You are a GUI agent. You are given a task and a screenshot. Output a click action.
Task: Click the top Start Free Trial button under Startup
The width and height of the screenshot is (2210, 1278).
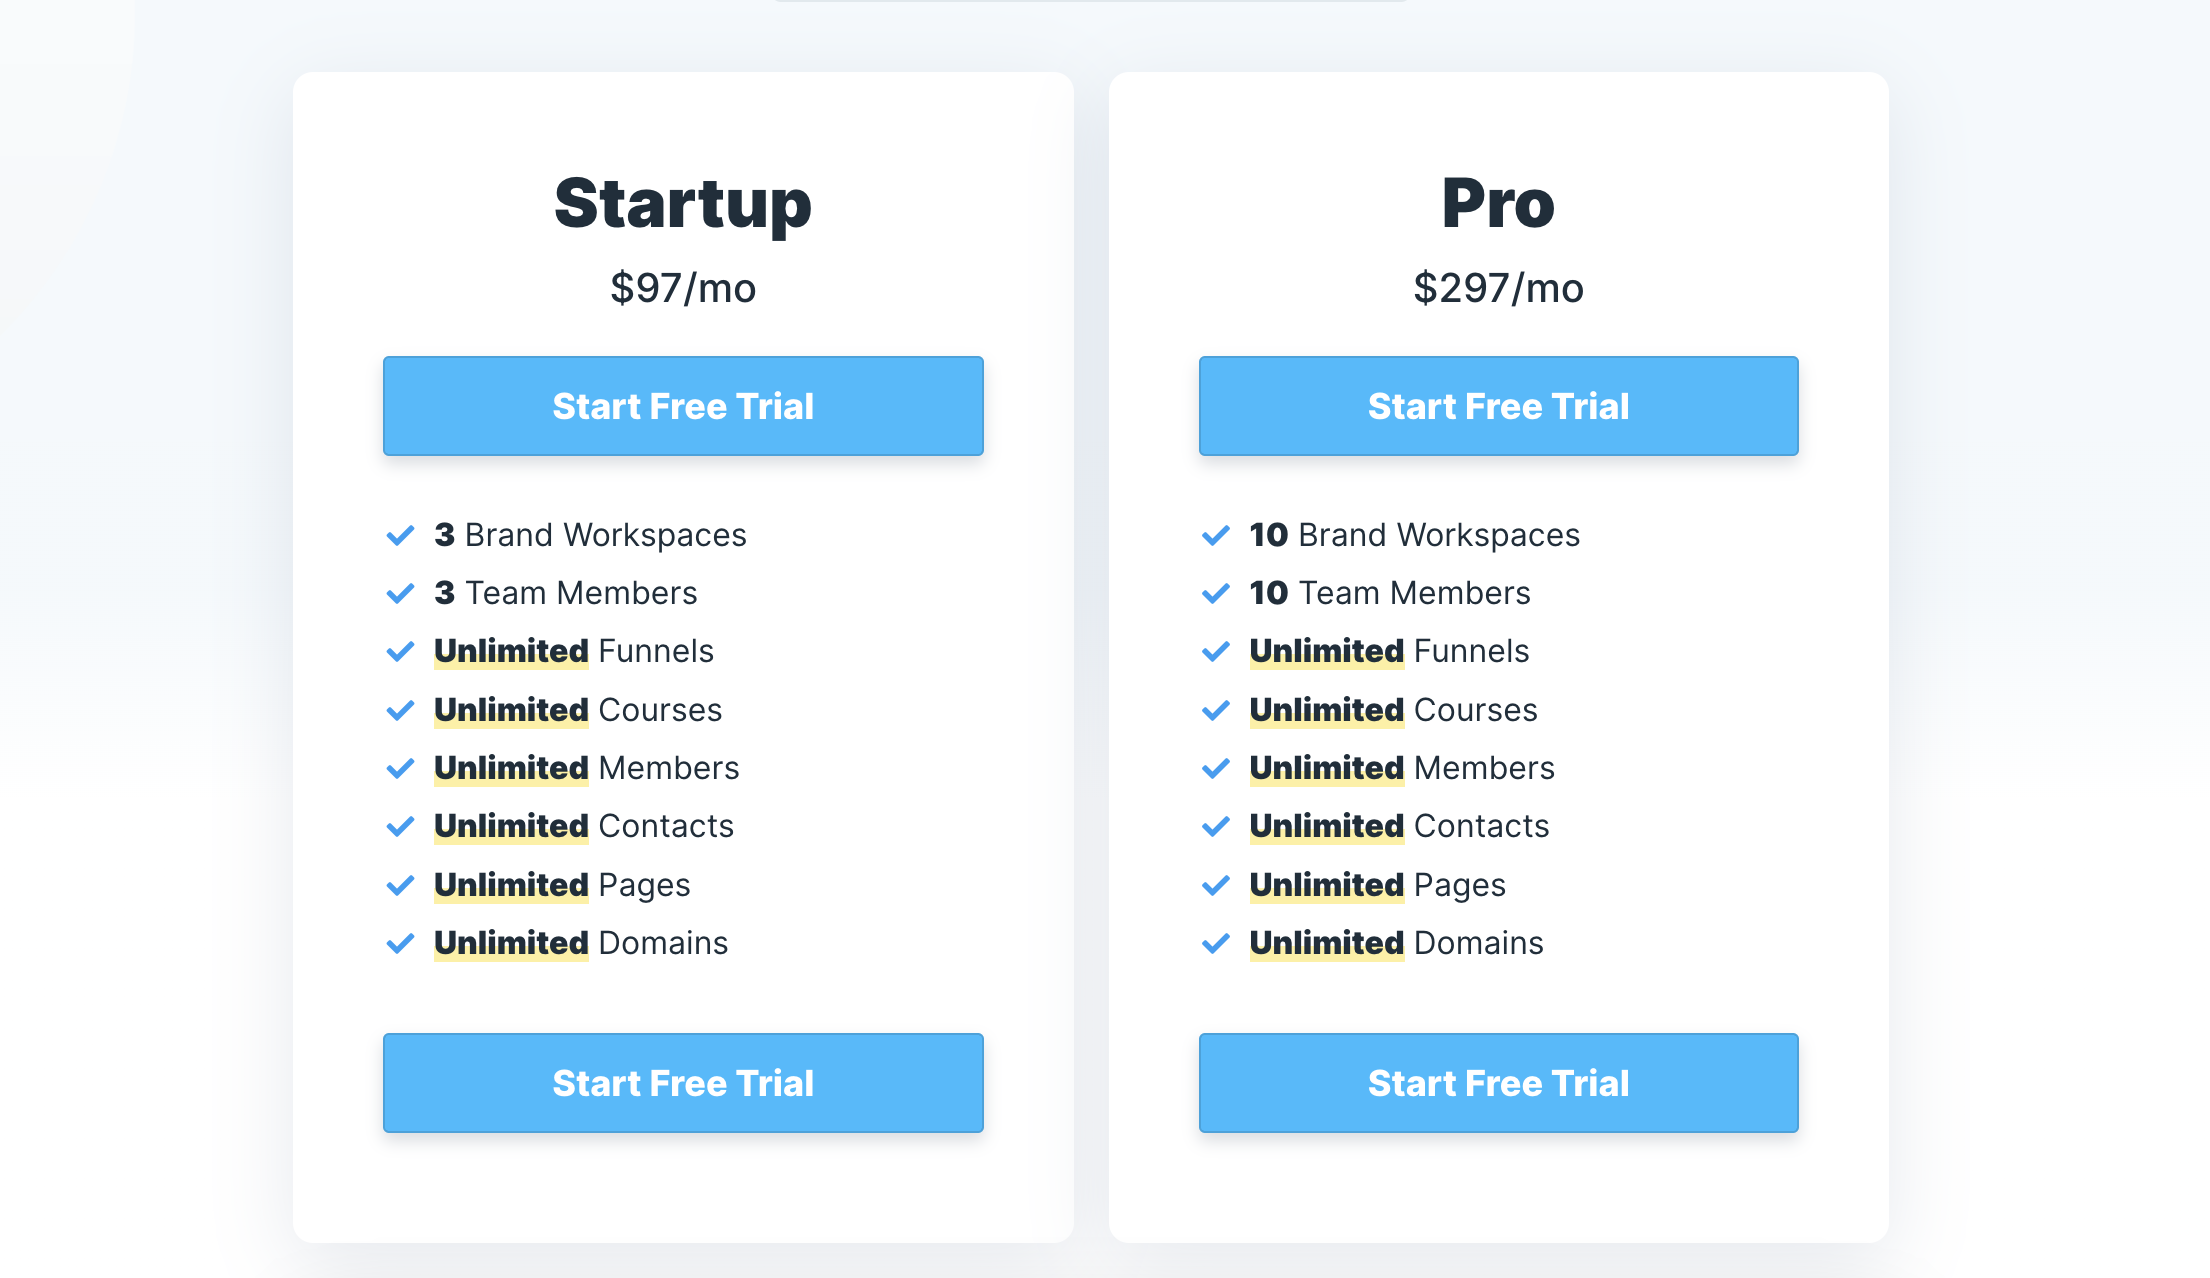pos(683,406)
